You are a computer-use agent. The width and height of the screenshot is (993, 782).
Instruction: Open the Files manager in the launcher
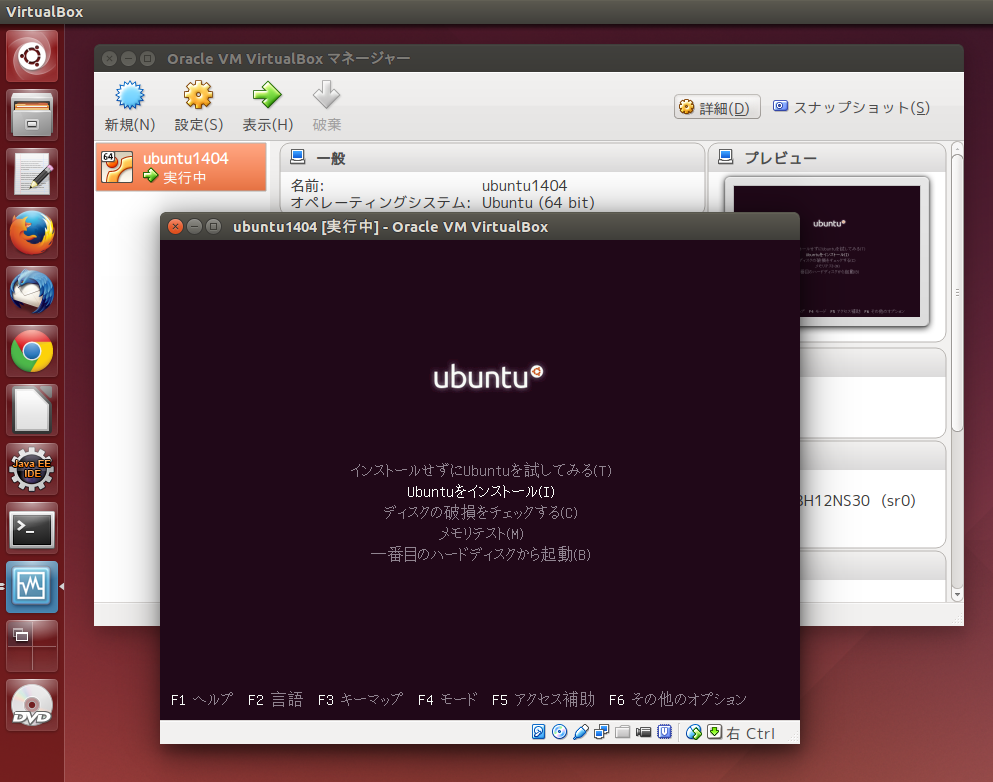[32, 115]
